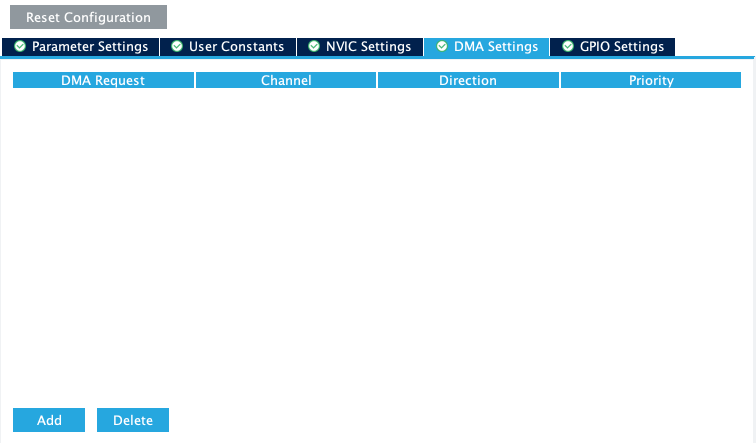
Task: Click the green check icon on User Constants
Action: (x=177, y=46)
